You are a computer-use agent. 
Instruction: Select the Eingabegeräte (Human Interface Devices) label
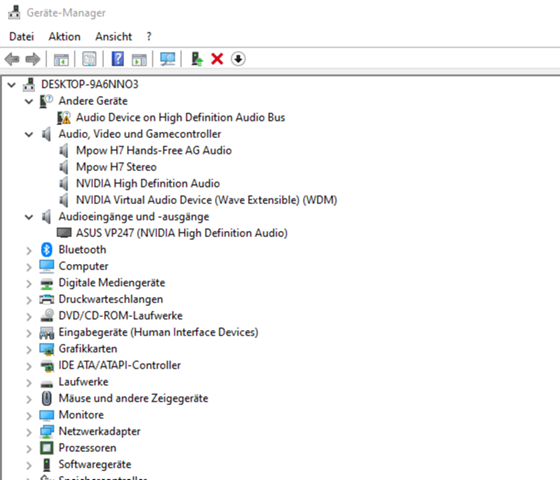[x=158, y=332]
